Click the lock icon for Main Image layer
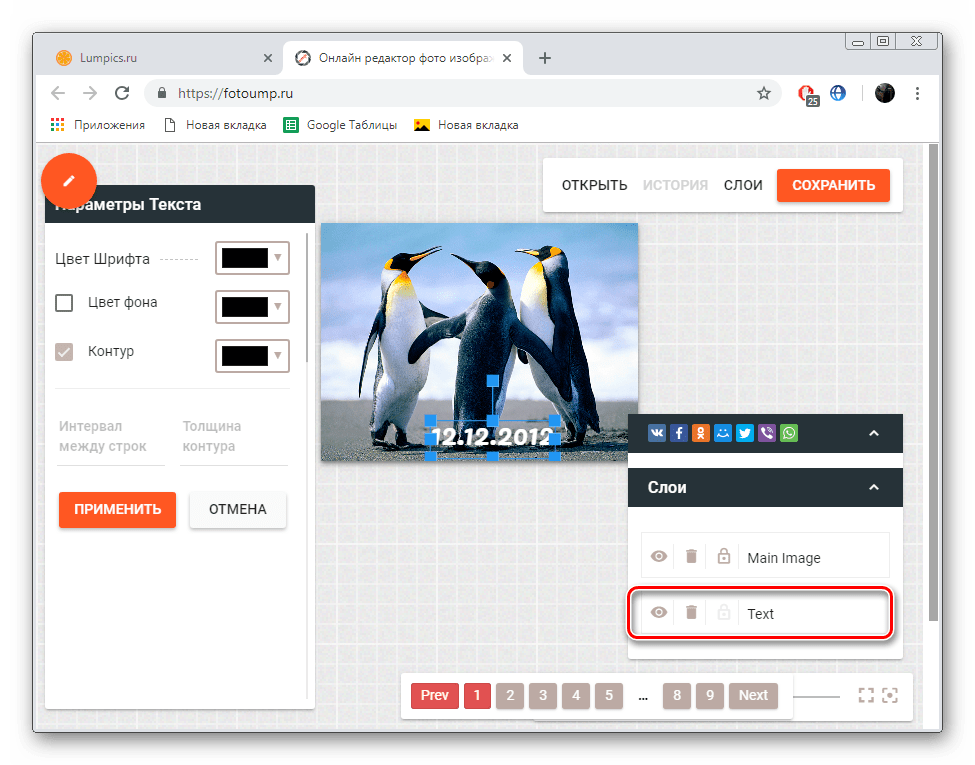This screenshot has width=975, height=765. [x=724, y=557]
